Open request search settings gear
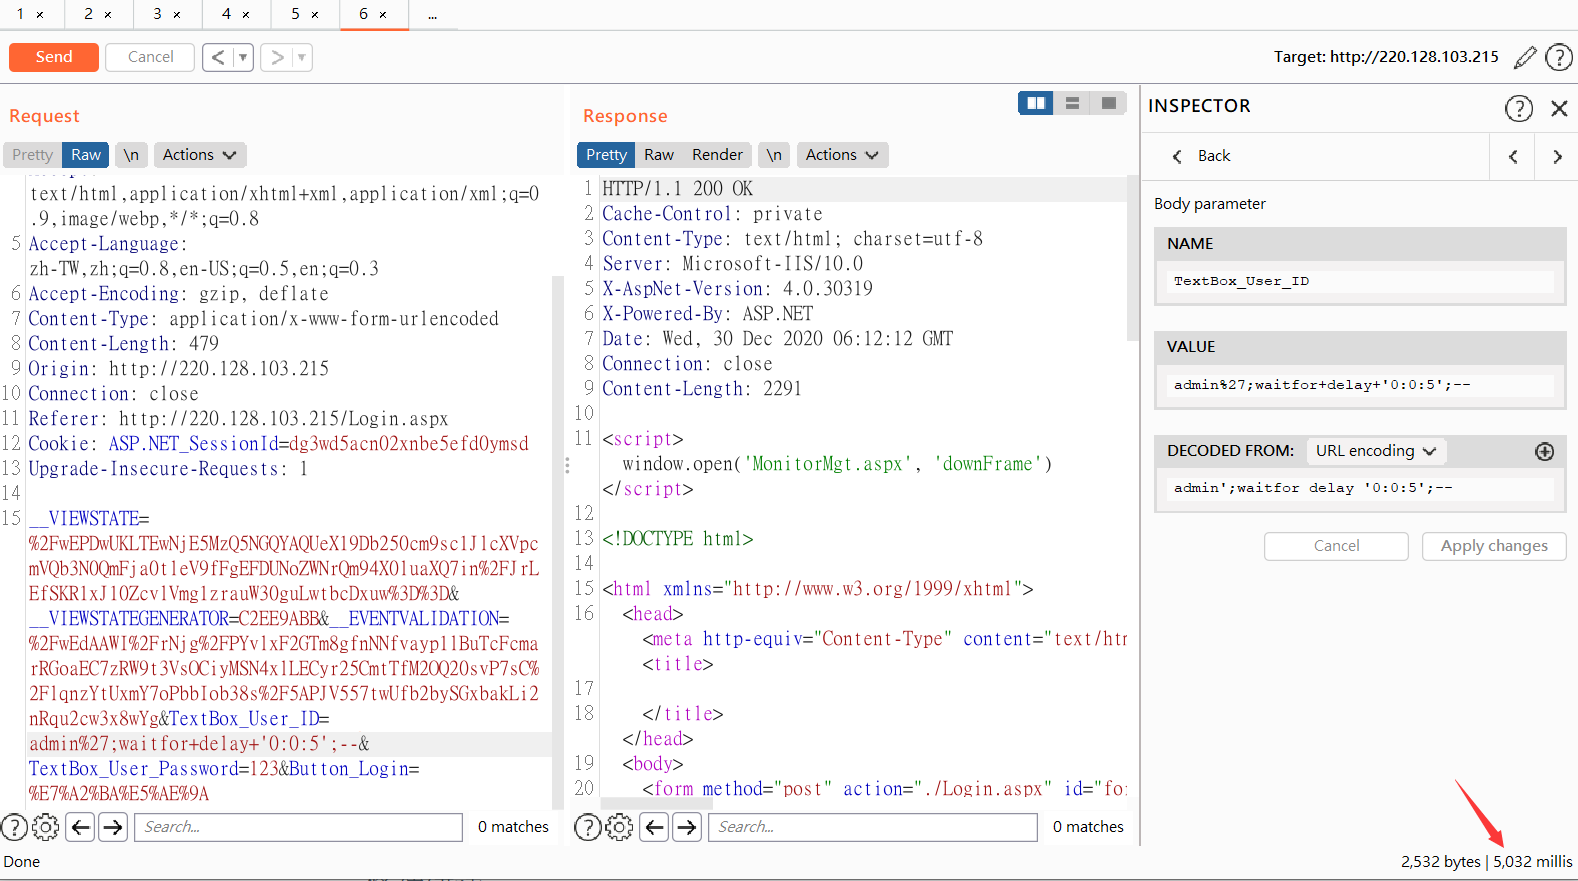The height and width of the screenshot is (881, 1578). click(46, 827)
